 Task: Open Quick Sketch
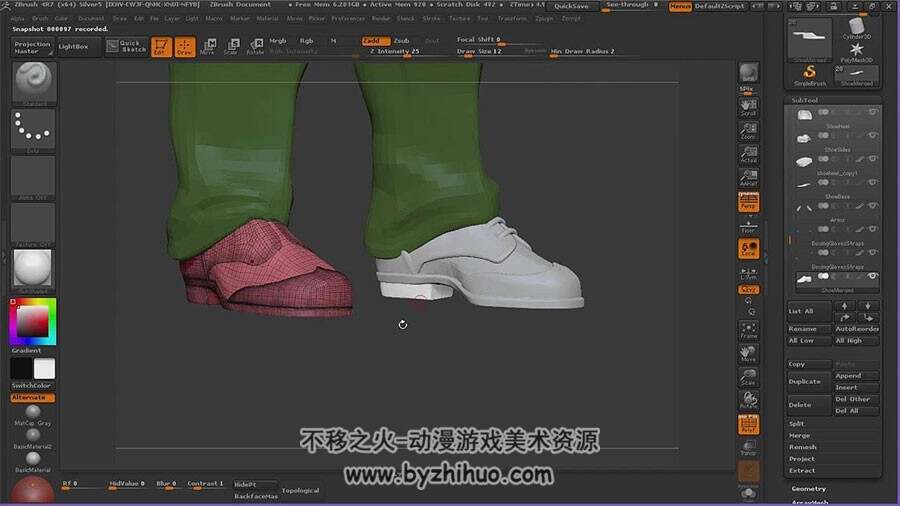coord(127,46)
